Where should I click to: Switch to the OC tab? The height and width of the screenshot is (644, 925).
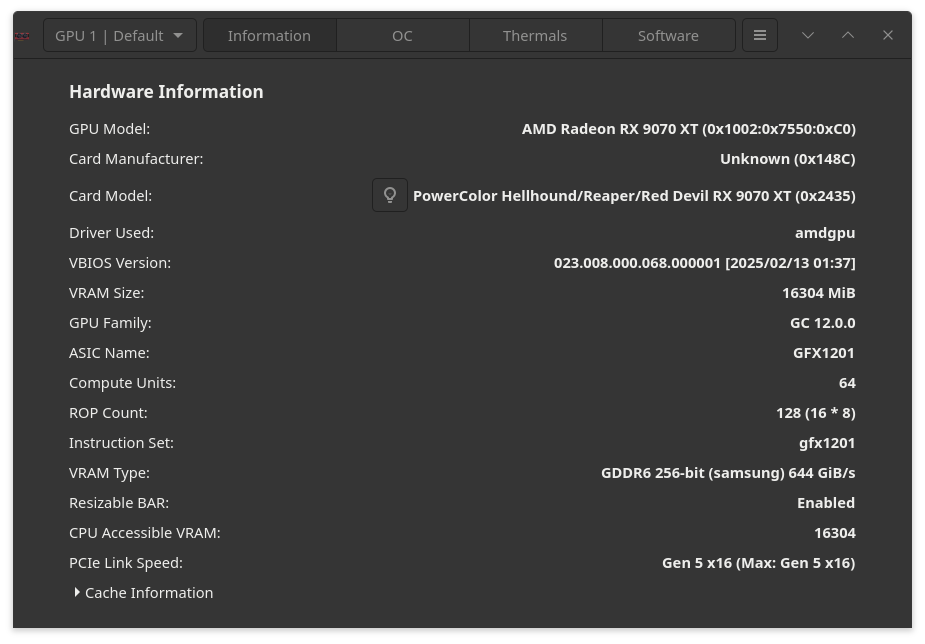coord(402,35)
